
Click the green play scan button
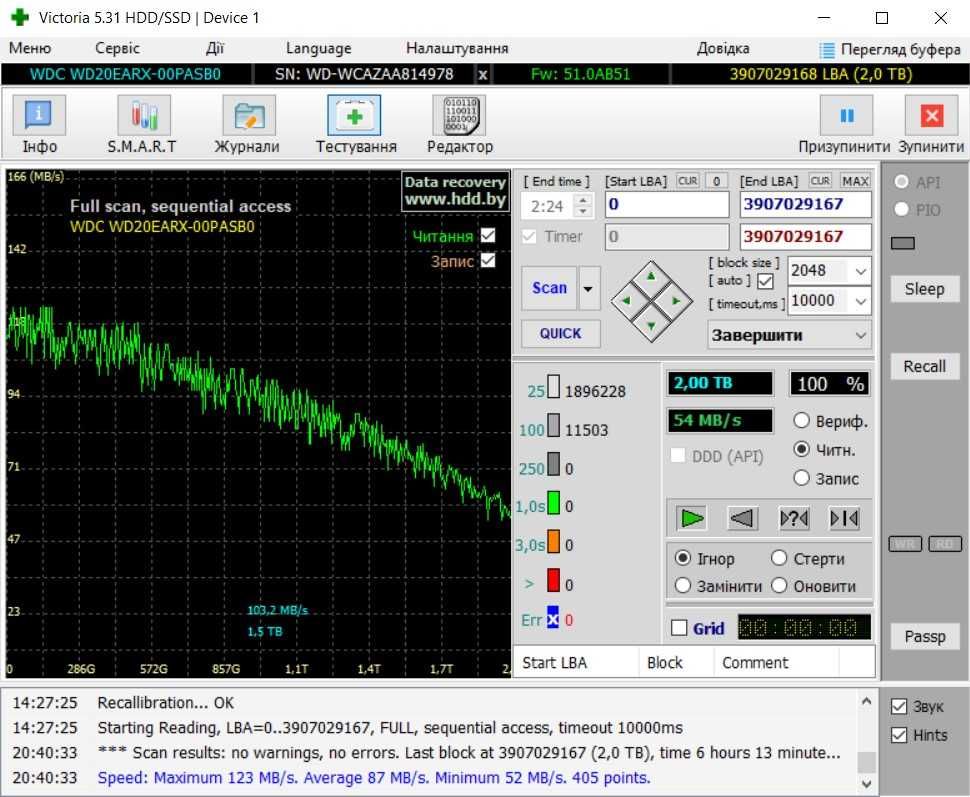692,519
